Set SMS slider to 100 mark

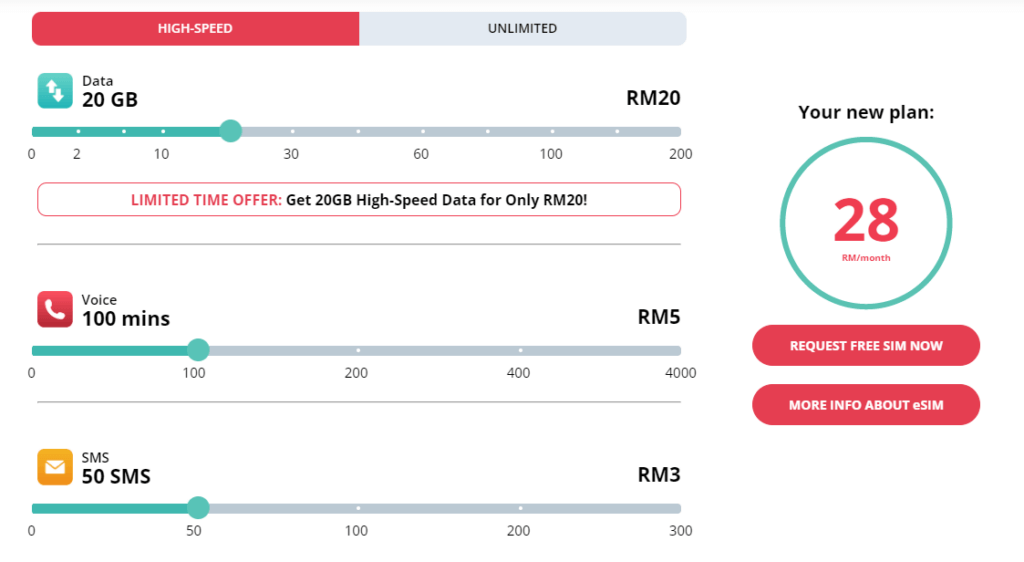(358, 508)
